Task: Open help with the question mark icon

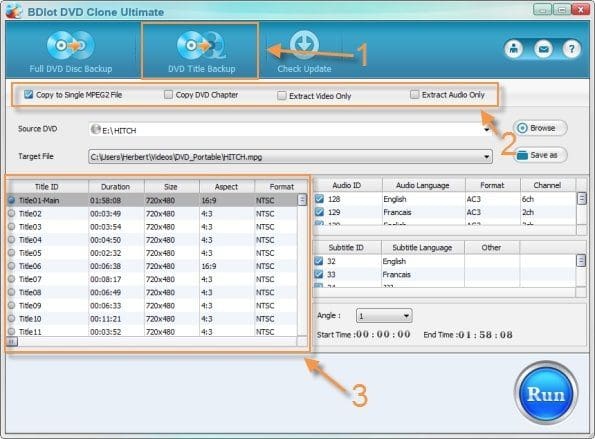Action: pos(571,49)
